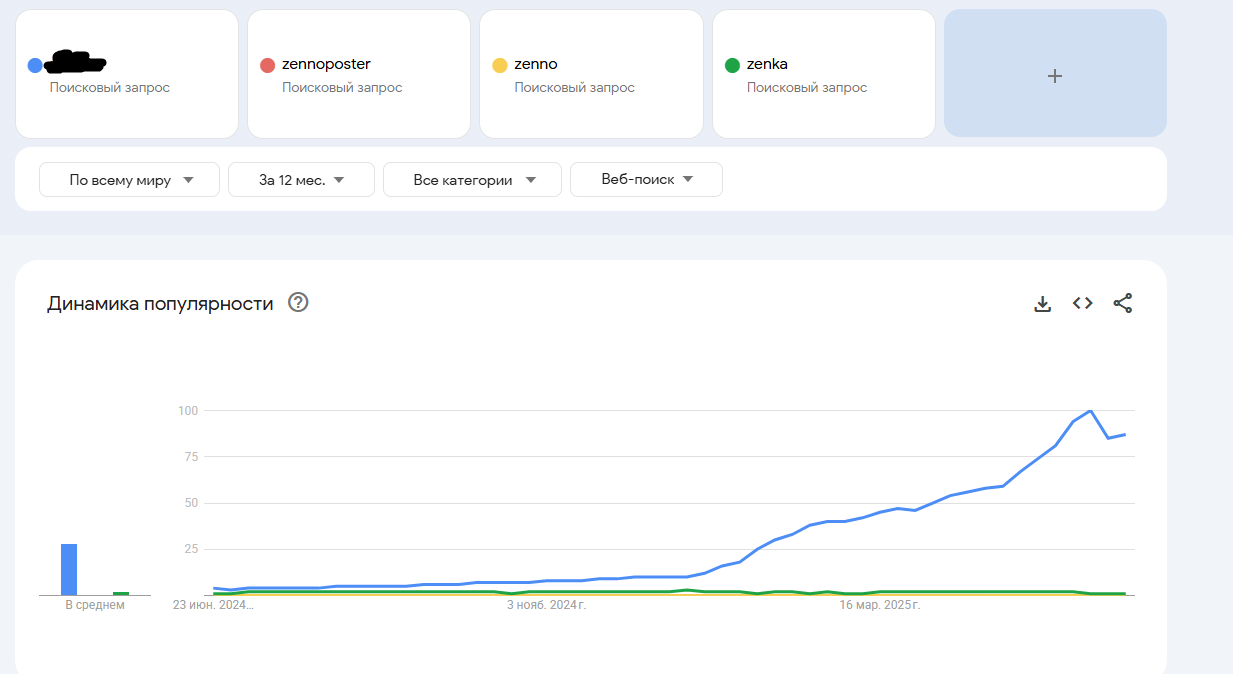Select the zenno search term card

pyautogui.click(x=590, y=74)
